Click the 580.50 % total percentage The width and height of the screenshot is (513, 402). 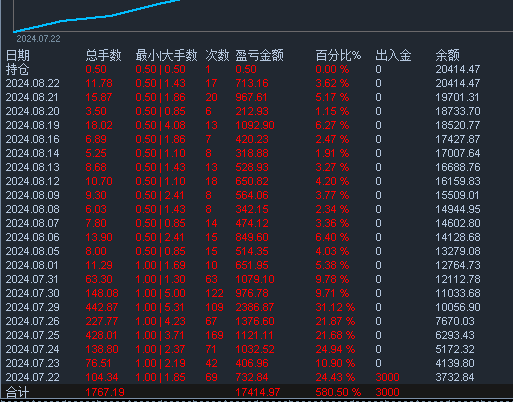(x=338, y=392)
